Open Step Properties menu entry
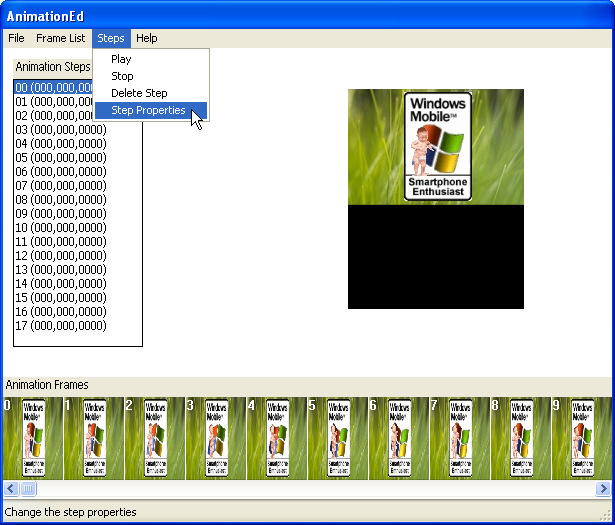This screenshot has width=615, height=525. (151, 110)
